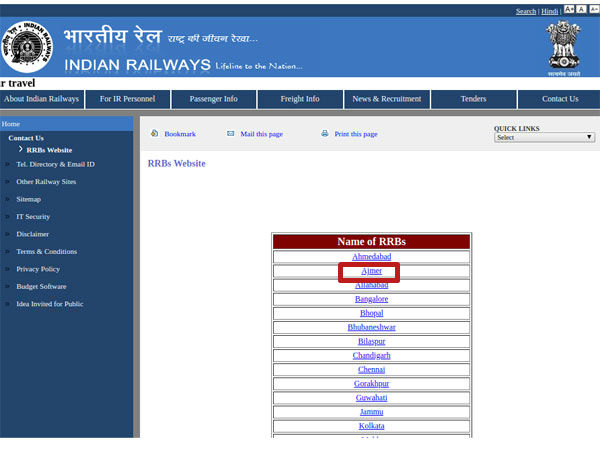The width and height of the screenshot is (600, 450).
Task: Select Contact Us in sidebar
Action: [26, 138]
